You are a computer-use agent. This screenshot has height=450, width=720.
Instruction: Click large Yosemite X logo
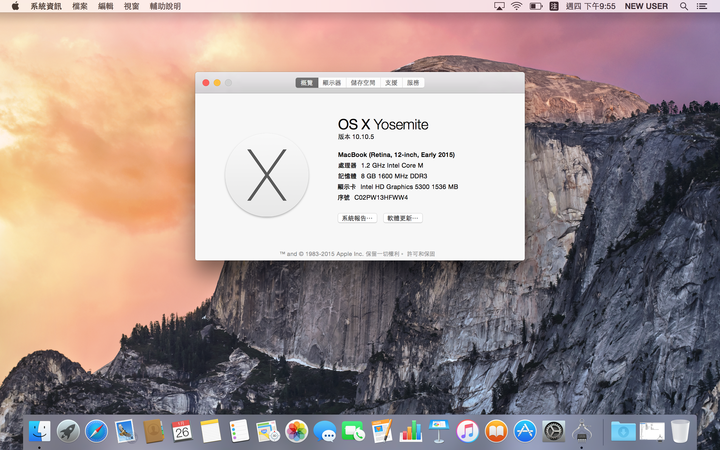267,175
